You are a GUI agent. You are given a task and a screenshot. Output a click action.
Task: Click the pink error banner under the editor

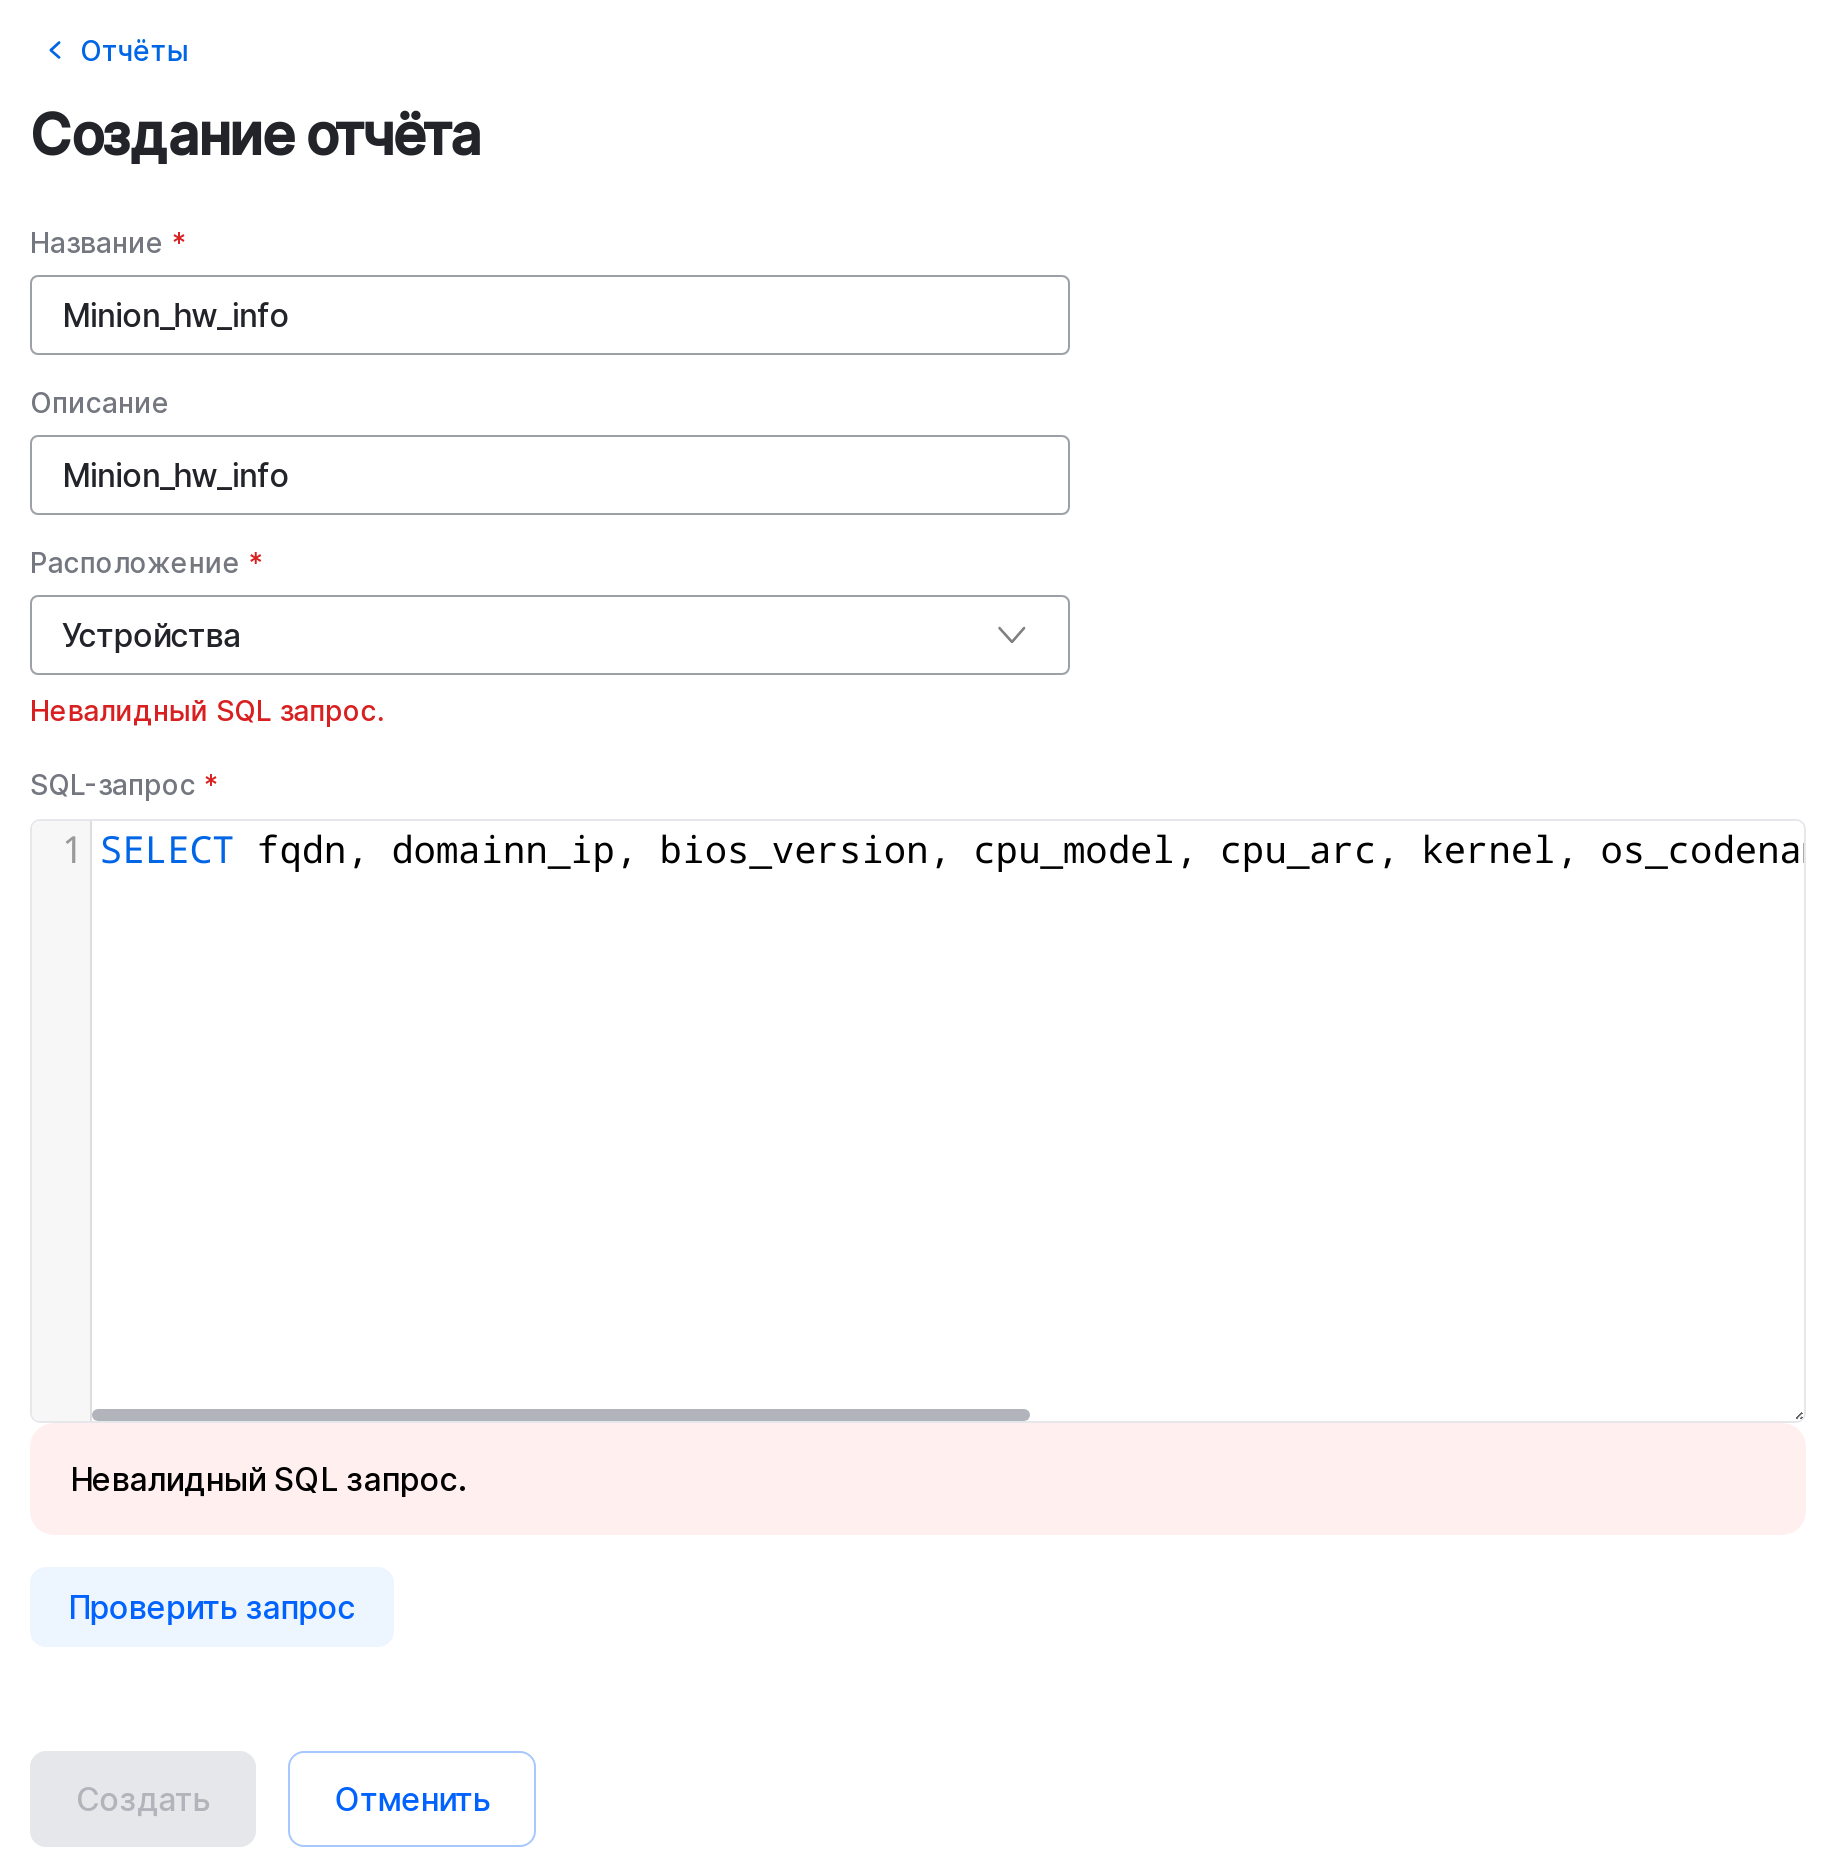pyautogui.click(x=917, y=1479)
